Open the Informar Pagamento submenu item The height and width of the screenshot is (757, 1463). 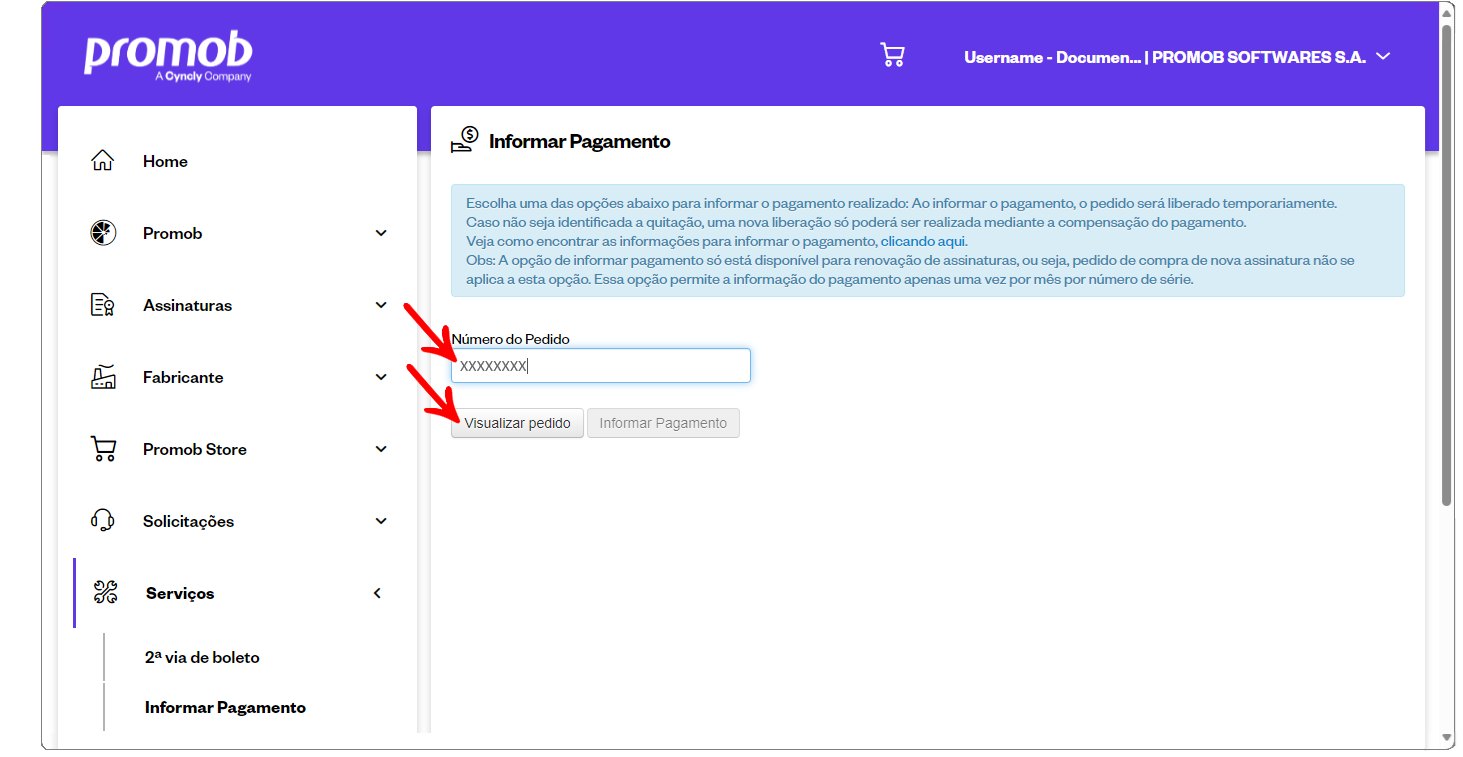click(225, 707)
